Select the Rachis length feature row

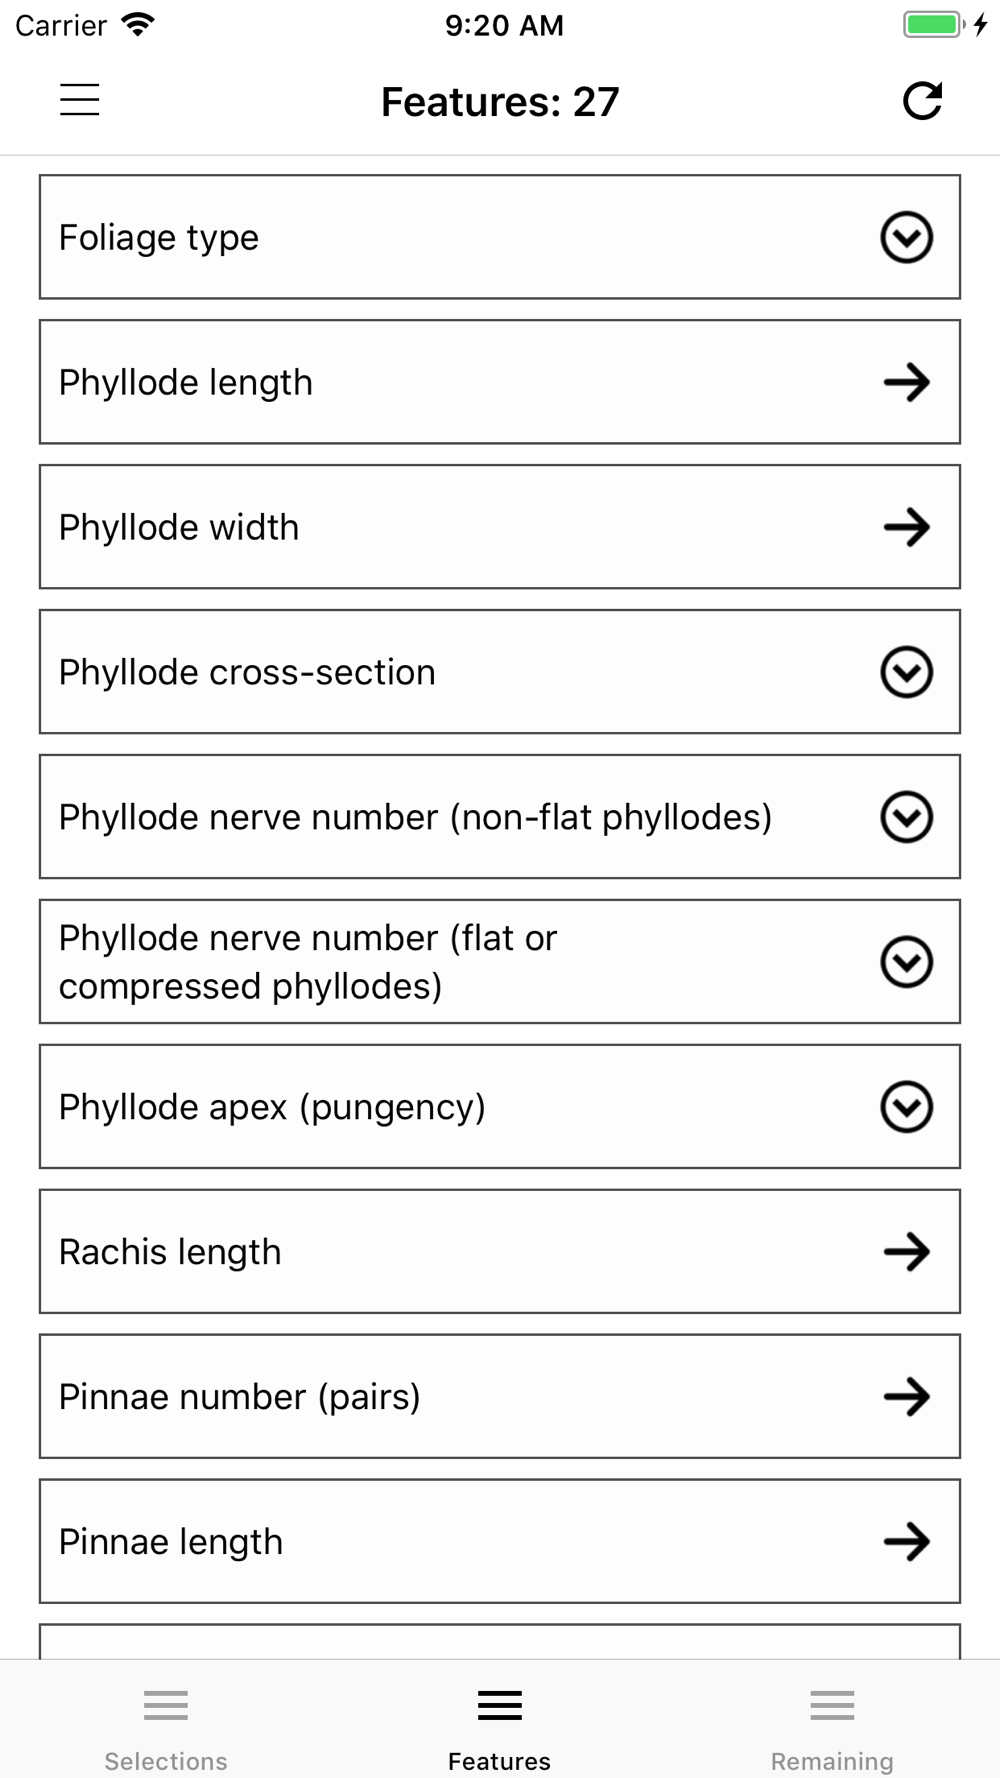[500, 1252]
